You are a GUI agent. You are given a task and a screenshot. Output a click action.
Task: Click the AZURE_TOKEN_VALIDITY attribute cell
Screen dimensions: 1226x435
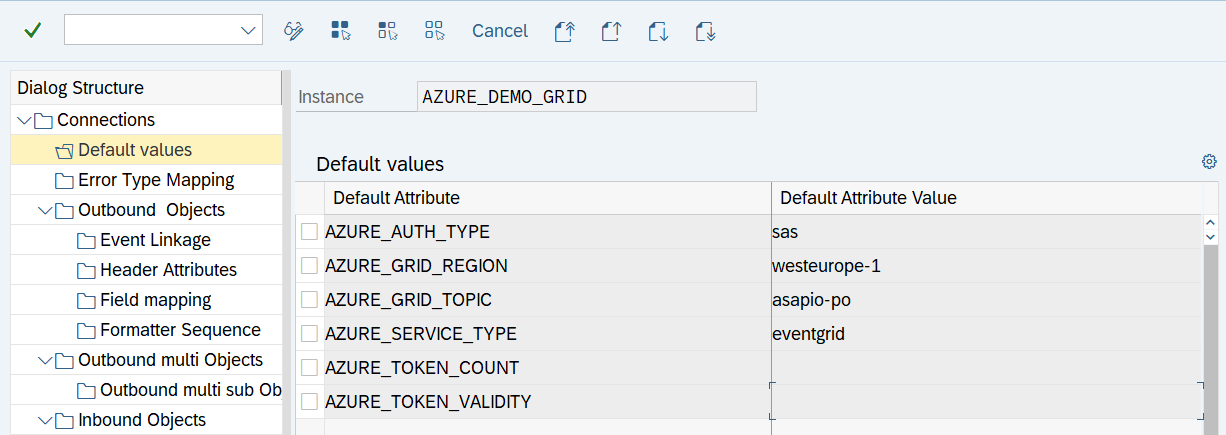[548, 402]
